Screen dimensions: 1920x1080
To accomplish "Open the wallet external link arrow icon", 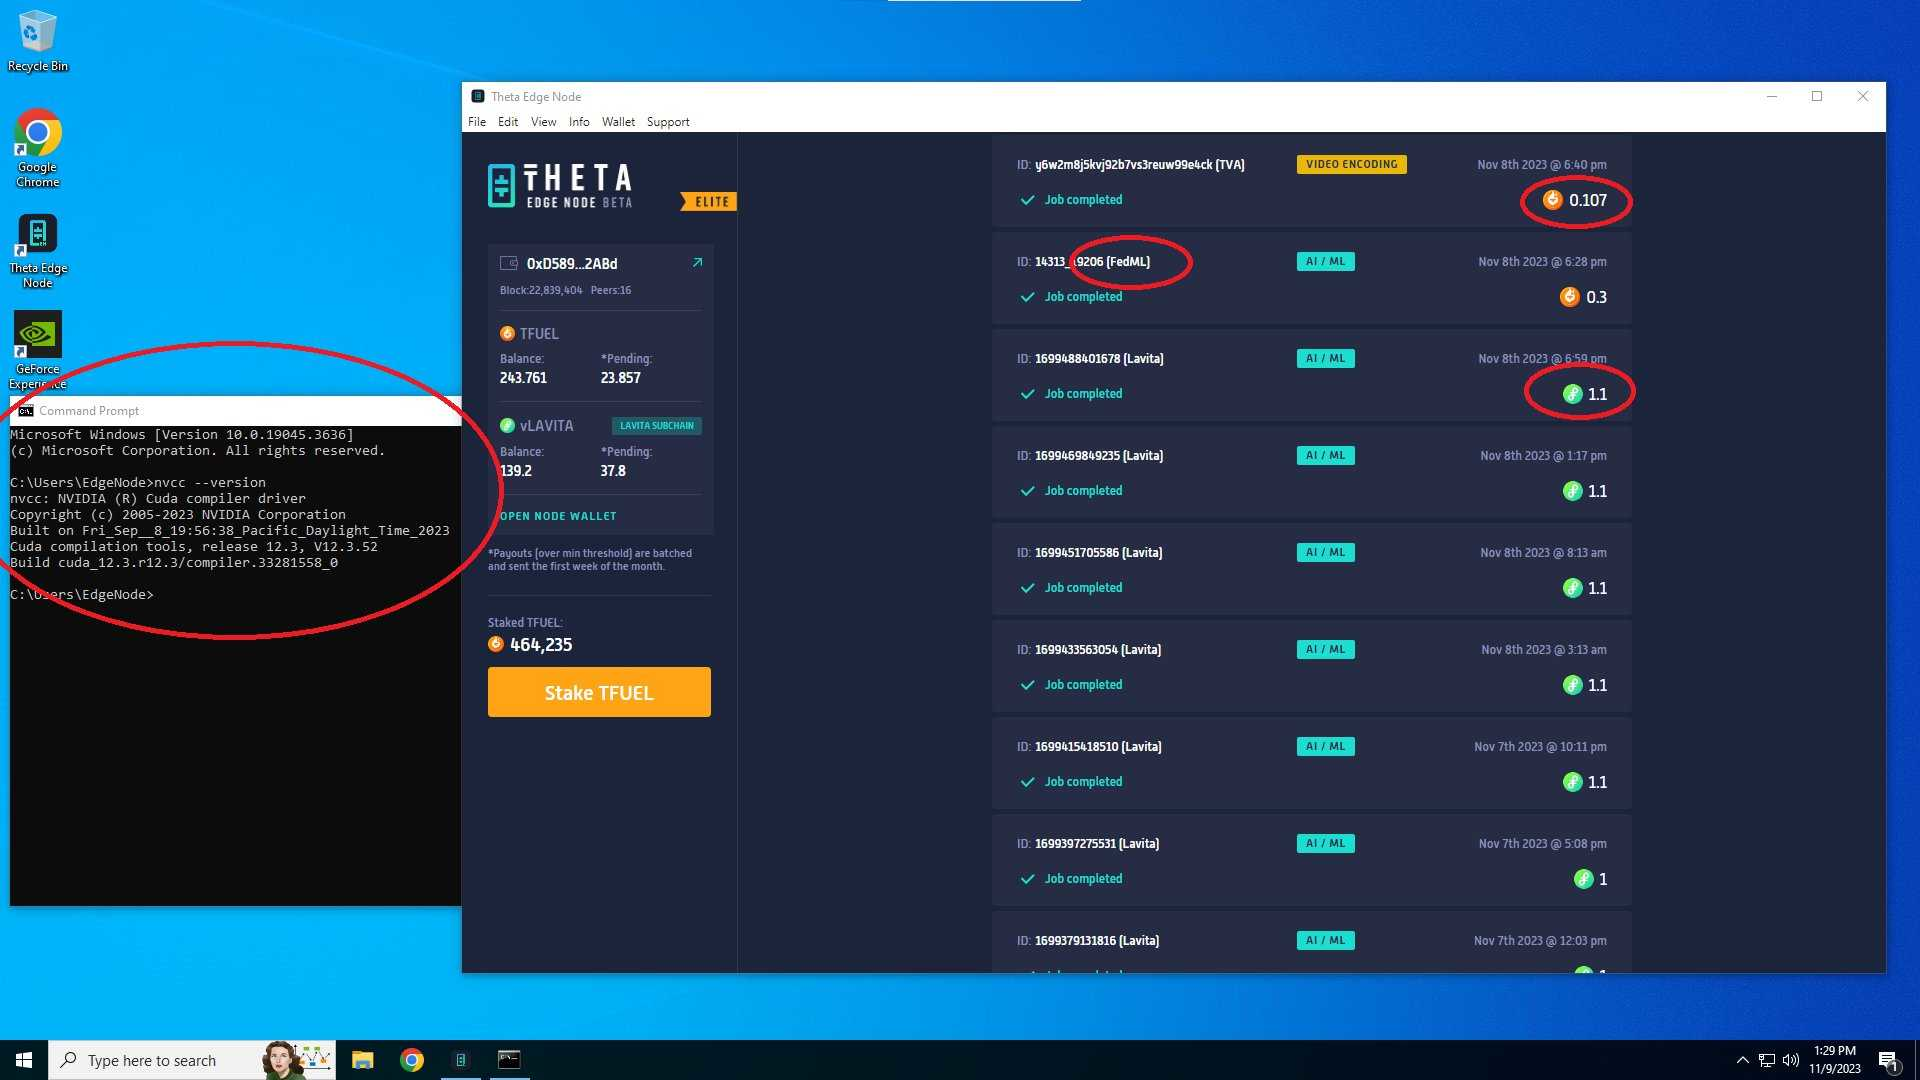I will [698, 262].
